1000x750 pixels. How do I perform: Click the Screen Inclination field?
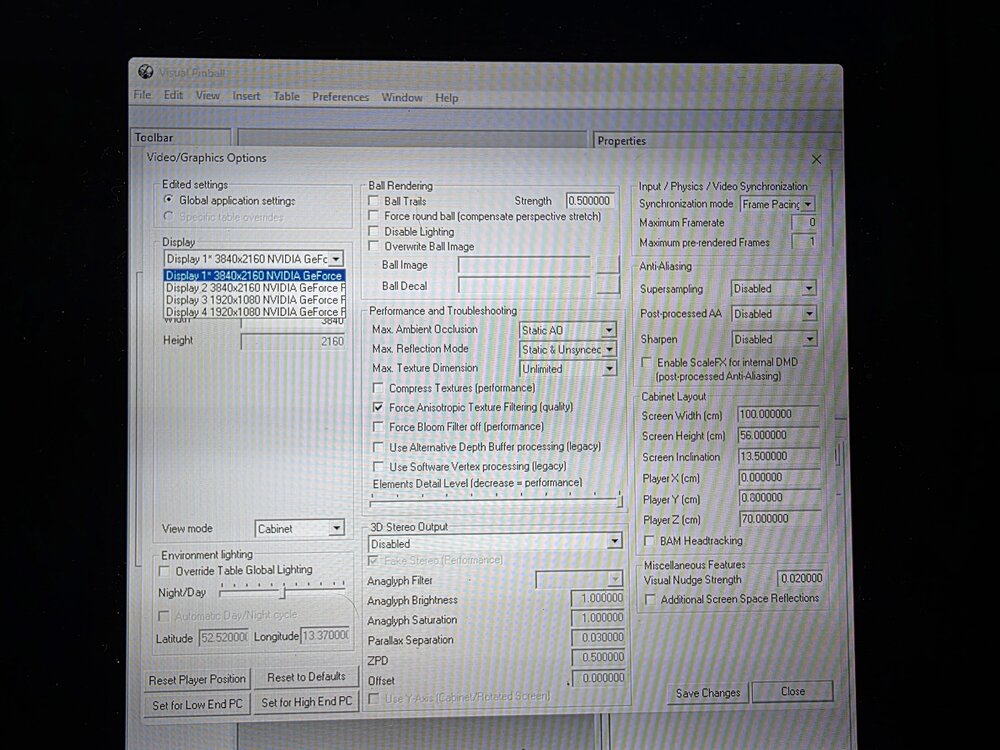point(779,457)
